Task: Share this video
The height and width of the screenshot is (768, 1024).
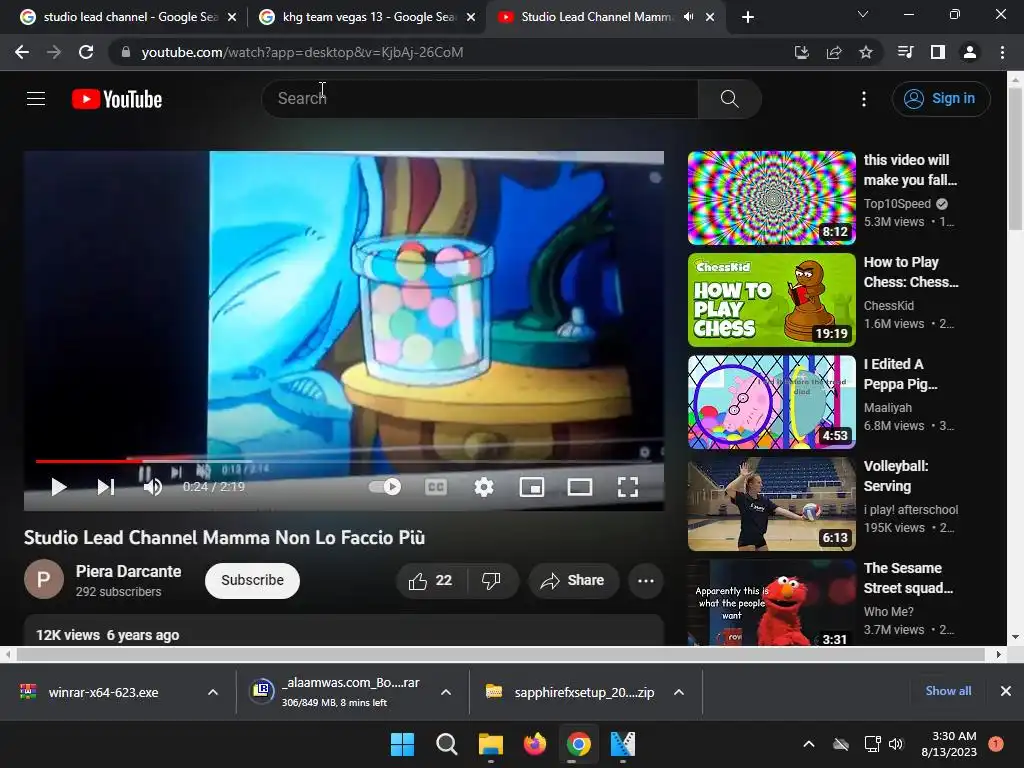Action: tap(573, 581)
